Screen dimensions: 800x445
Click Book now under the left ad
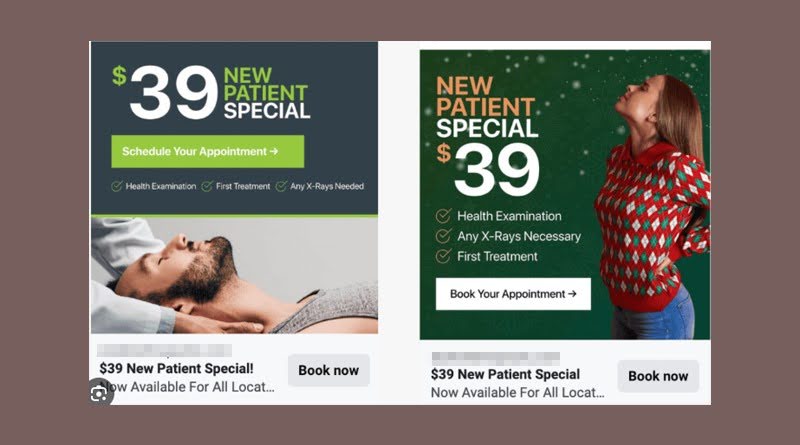tap(329, 370)
